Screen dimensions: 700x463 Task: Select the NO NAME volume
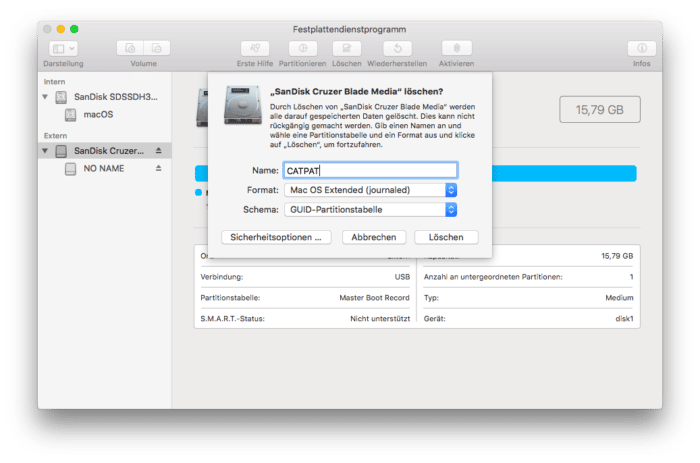[x=105, y=169]
